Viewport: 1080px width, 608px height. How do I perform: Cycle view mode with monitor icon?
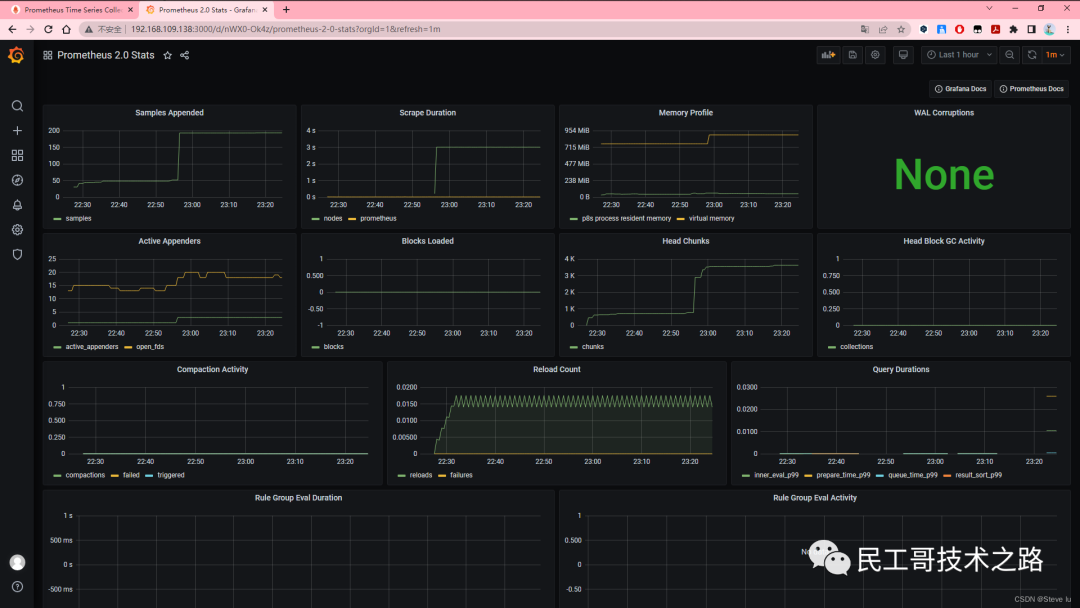903,55
